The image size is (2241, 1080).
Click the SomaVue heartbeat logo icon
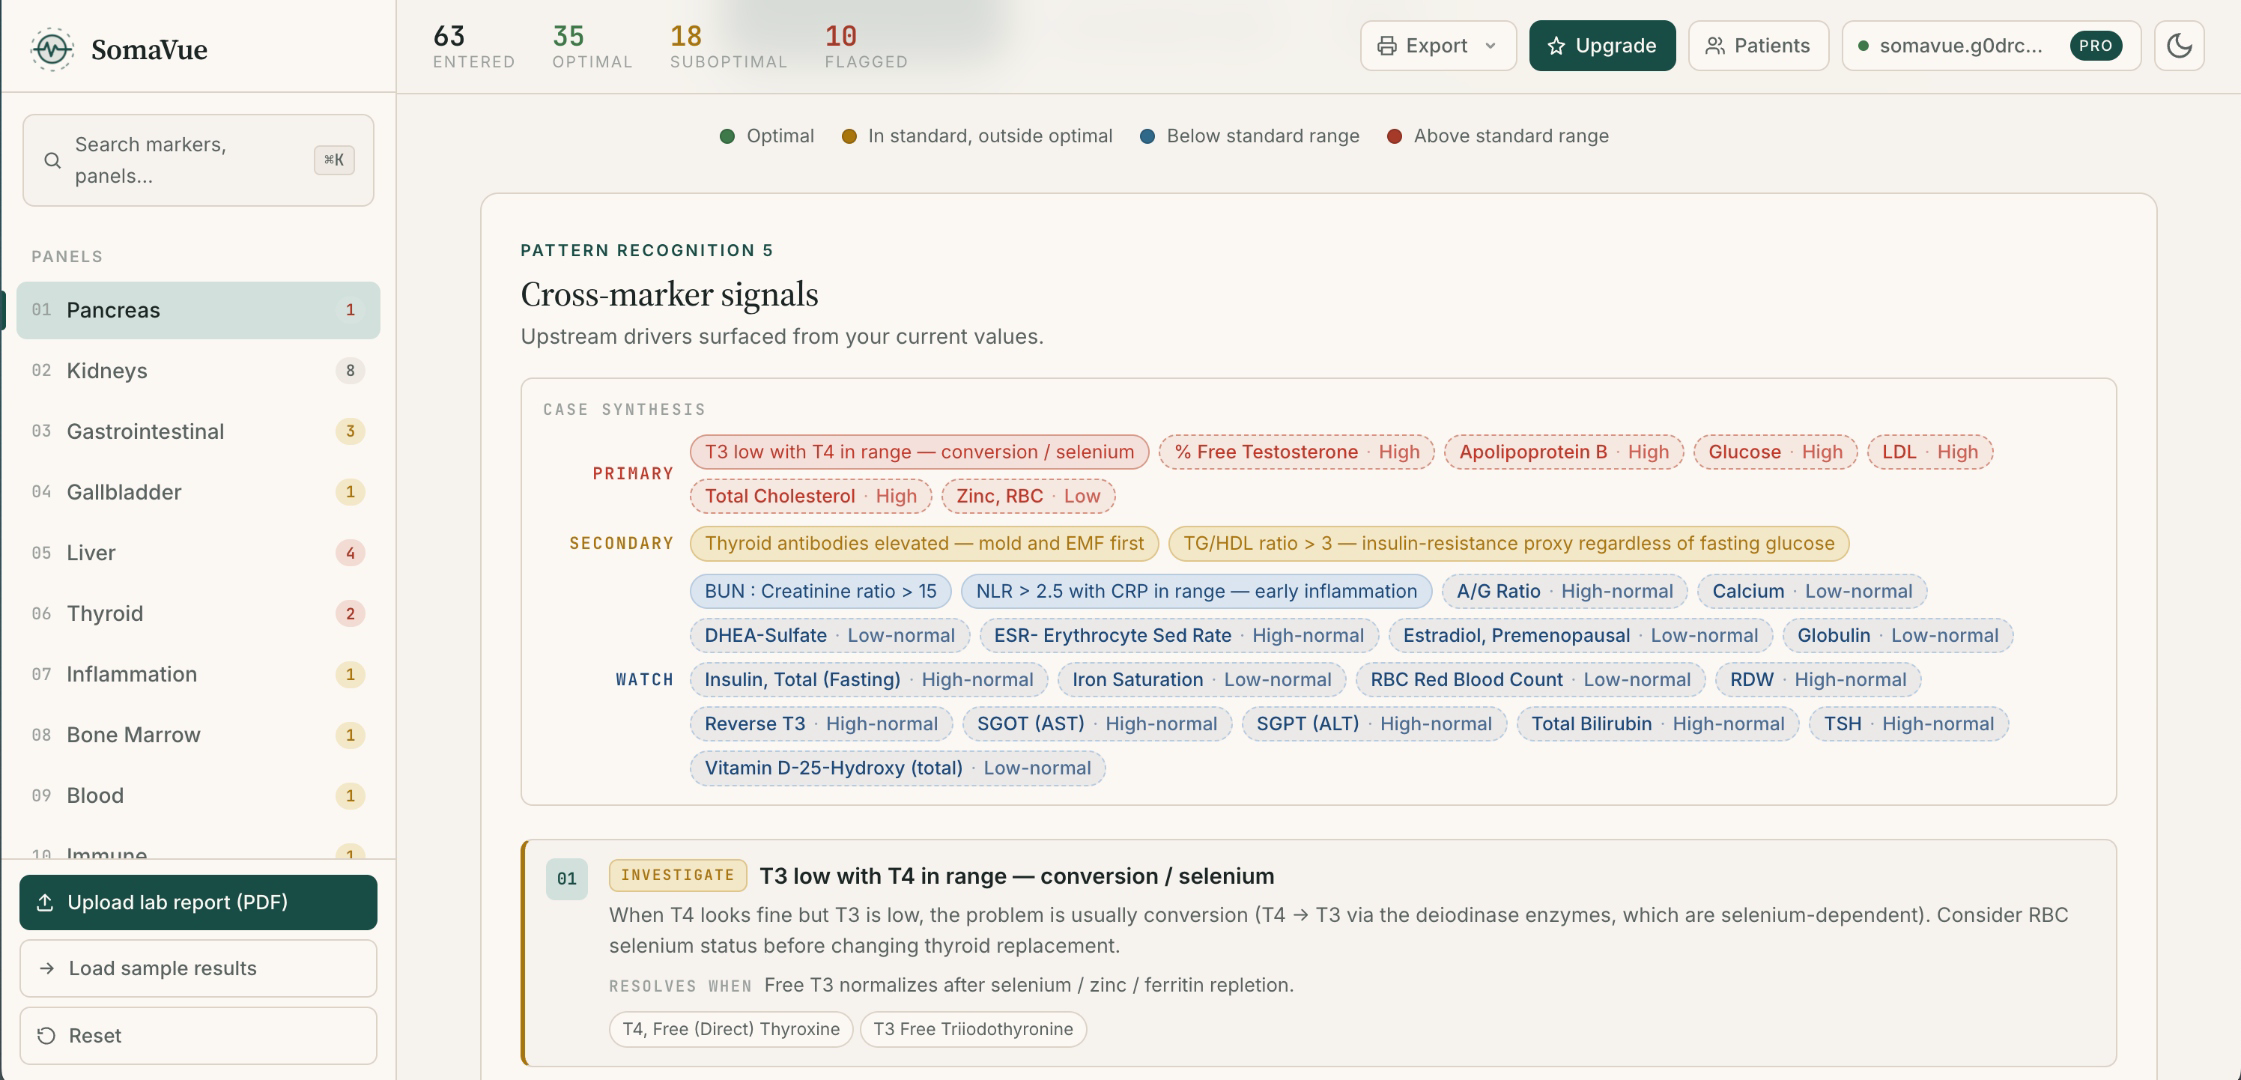[x=52, y=49]
